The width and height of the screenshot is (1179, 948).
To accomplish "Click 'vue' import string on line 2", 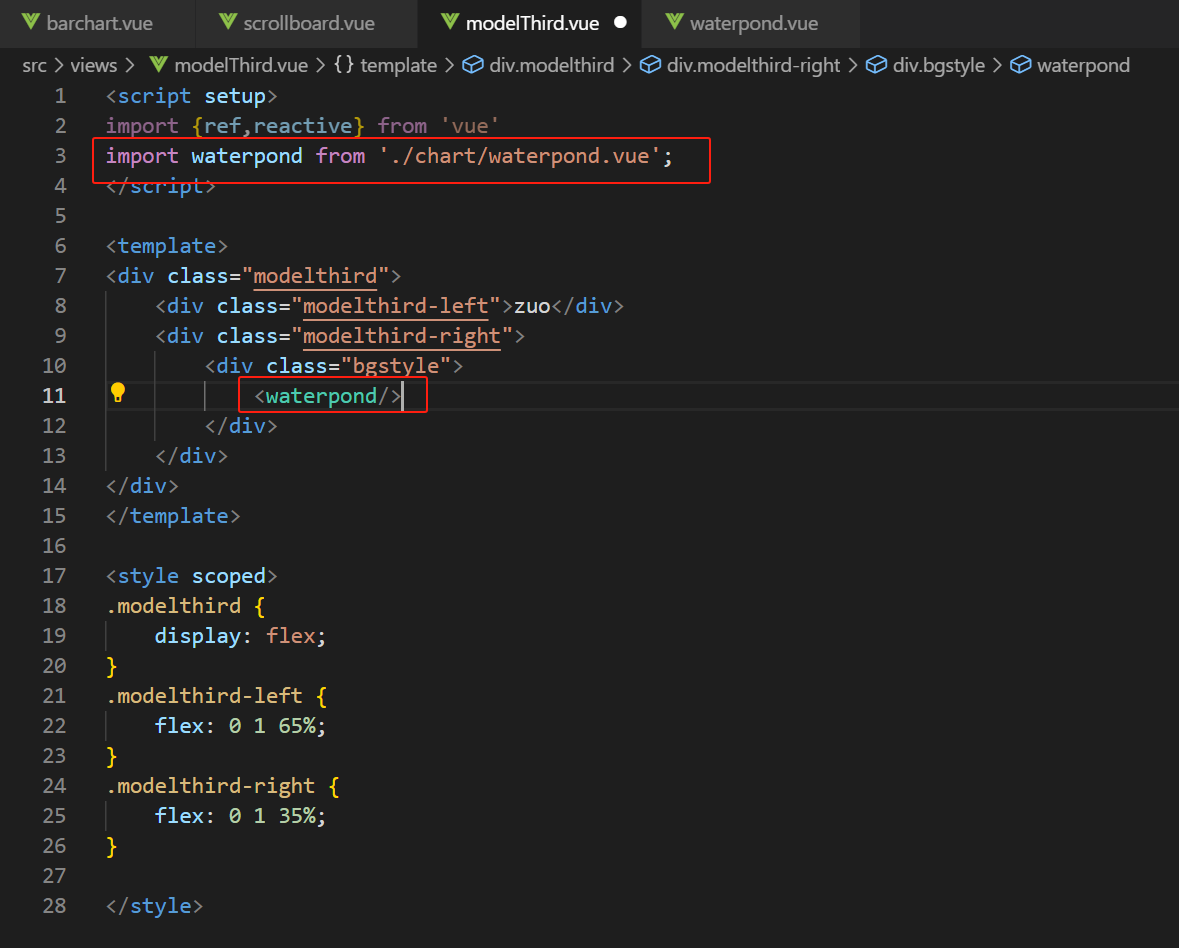I will (470, 126).
